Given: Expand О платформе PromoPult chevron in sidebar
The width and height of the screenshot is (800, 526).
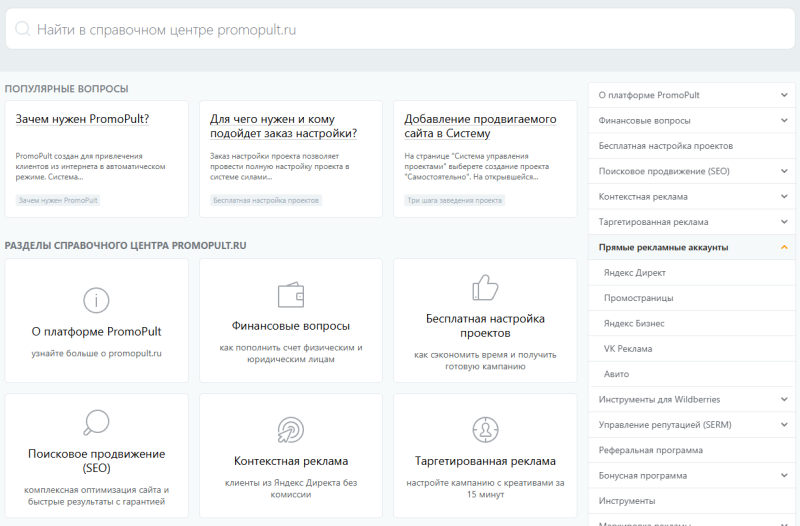Looking at the screenshot, I should (784, 95).
